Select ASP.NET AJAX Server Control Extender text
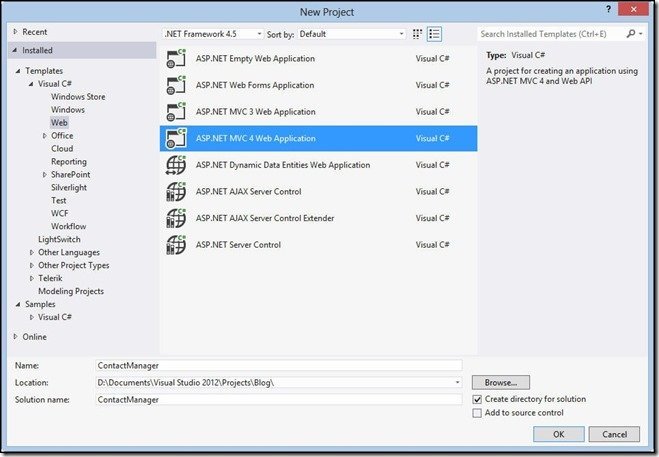This screenshot has width=659, height=457. coord(265,218)
